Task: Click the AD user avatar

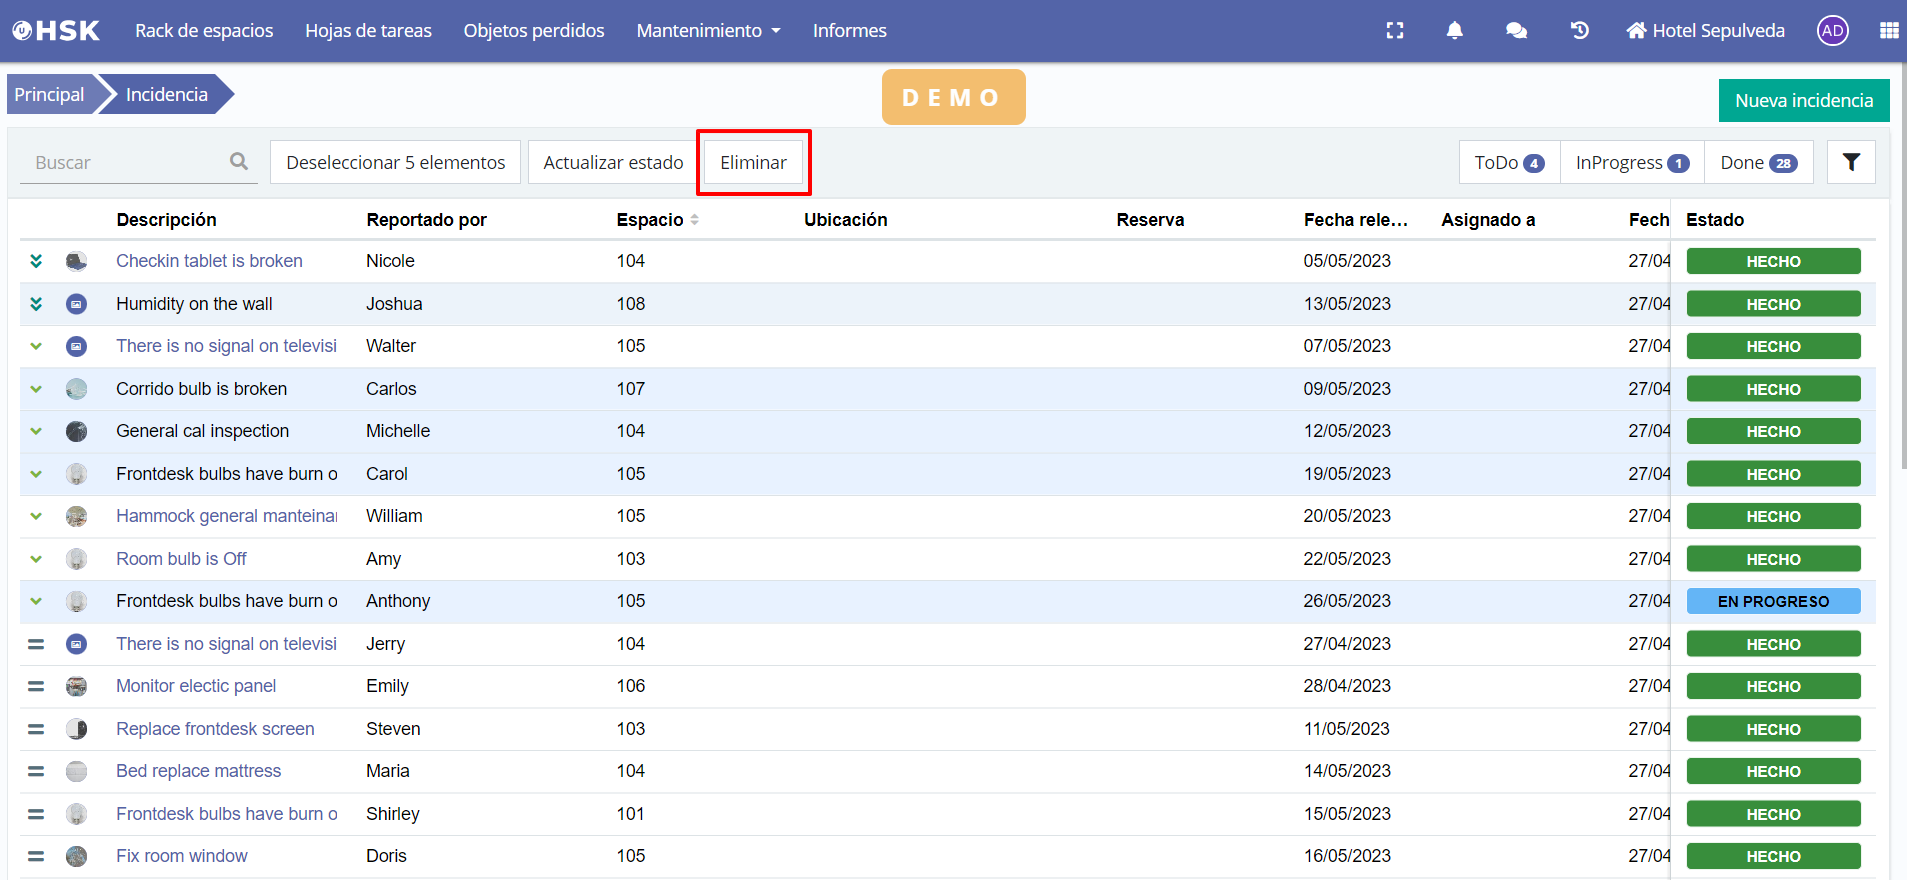Action: point(1832,31)
